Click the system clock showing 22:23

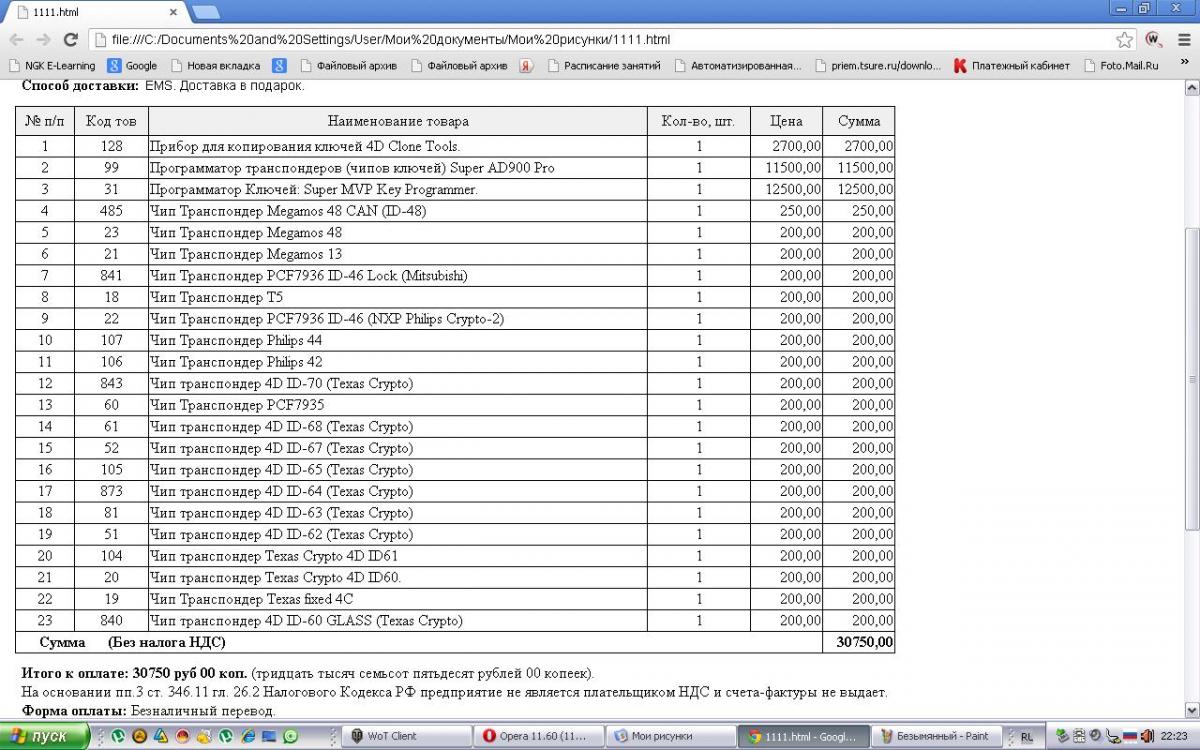(x=1173, y=736)
